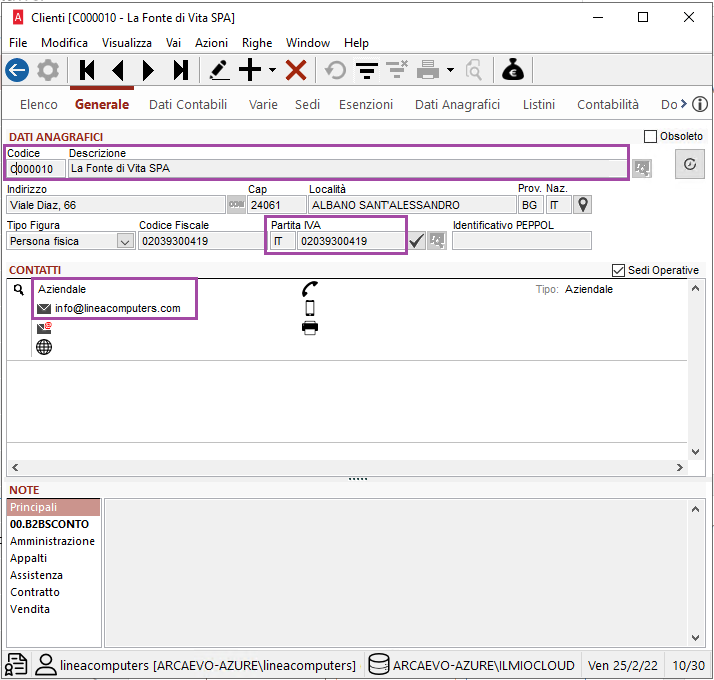Open the print icon dropdown arrow

451,70
